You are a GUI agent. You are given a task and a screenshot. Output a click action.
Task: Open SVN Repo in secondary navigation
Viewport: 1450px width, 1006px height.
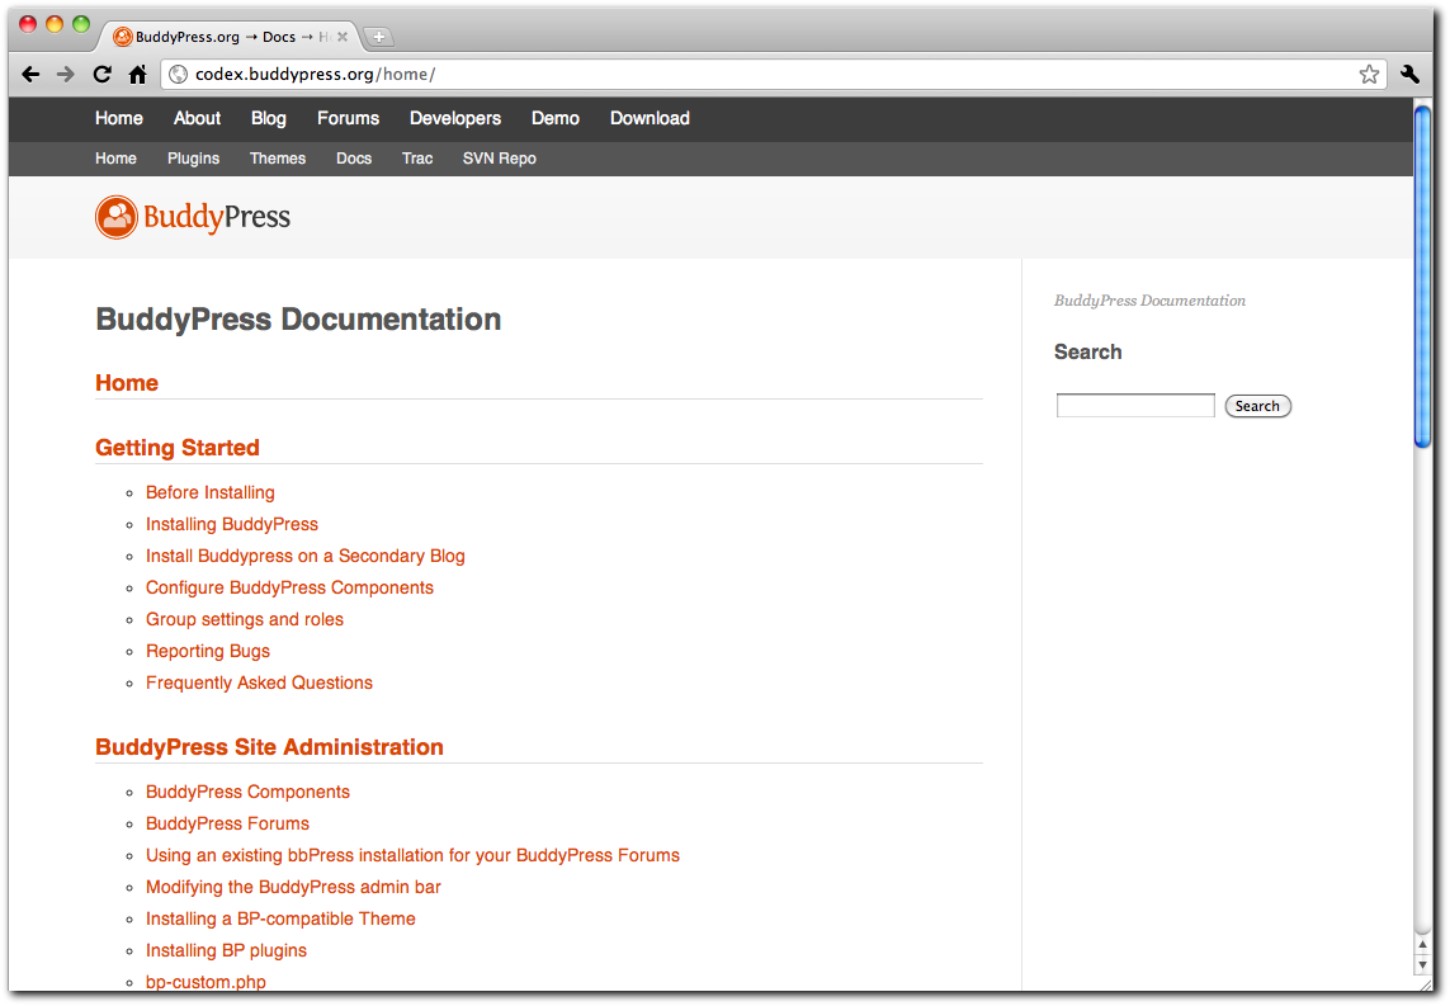(499, 158)
